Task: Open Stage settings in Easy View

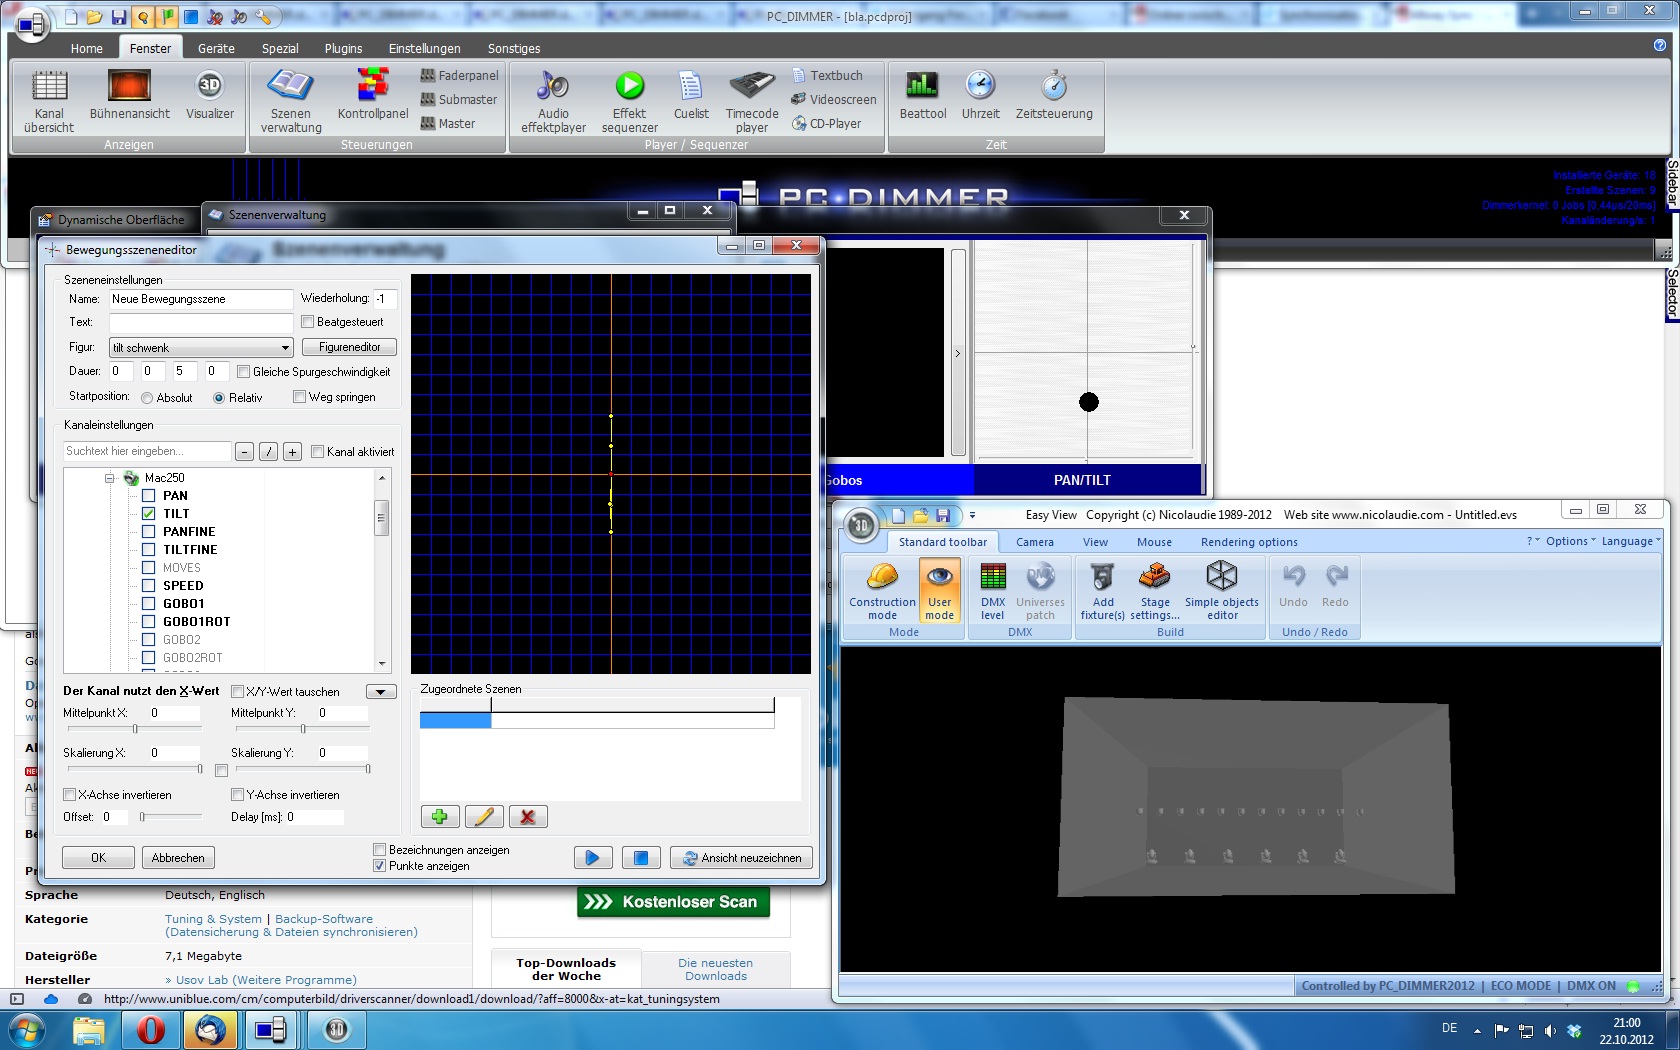Action: [1155, 590]
